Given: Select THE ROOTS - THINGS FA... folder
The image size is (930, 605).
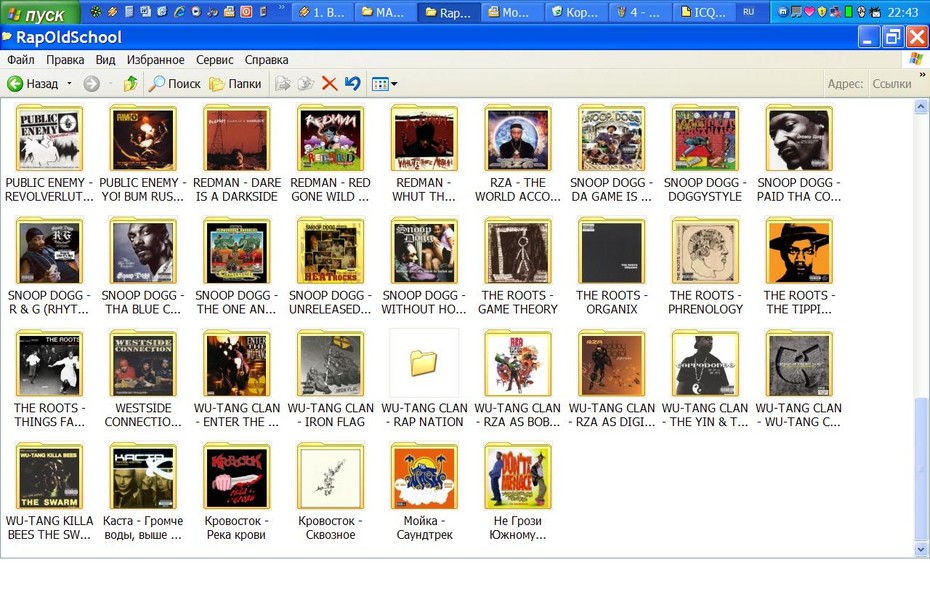Looking at the screenshot, I should 49,379.
